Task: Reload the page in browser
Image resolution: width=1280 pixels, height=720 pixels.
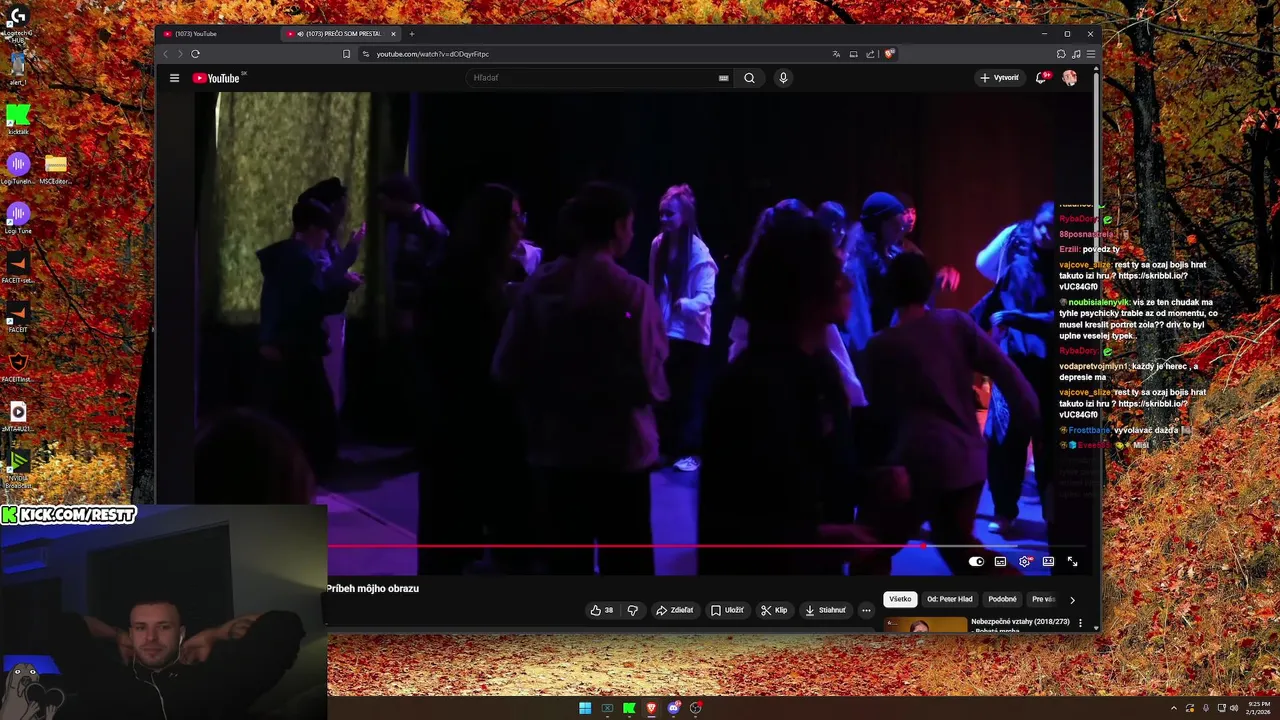Action: pyautogui.click(x=195, y=54)
